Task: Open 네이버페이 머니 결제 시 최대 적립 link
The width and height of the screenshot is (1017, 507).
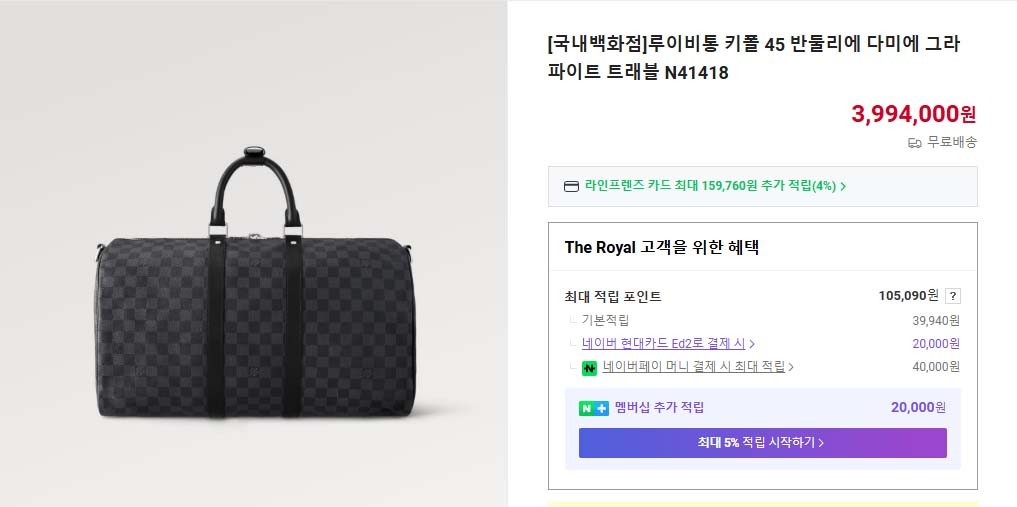Action: click(x=693, y=367)
